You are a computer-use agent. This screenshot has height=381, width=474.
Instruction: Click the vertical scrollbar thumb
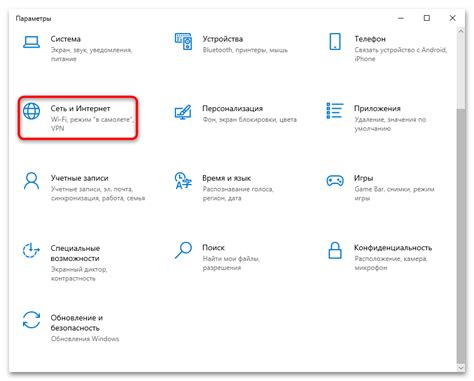[x=461, y=235]
